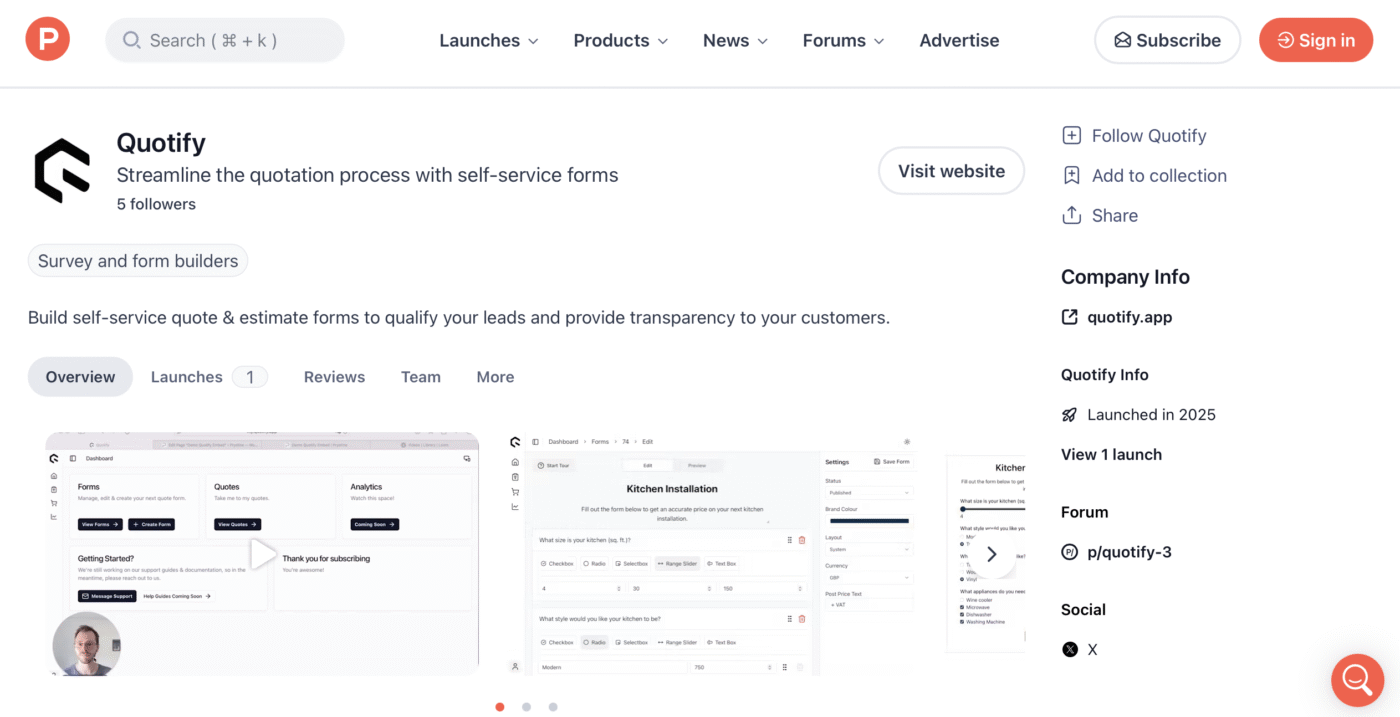Screen dimensions: 1400x717
Task: Select the third carousel dot
Action: pyautogui.click(x=553, y=707)
